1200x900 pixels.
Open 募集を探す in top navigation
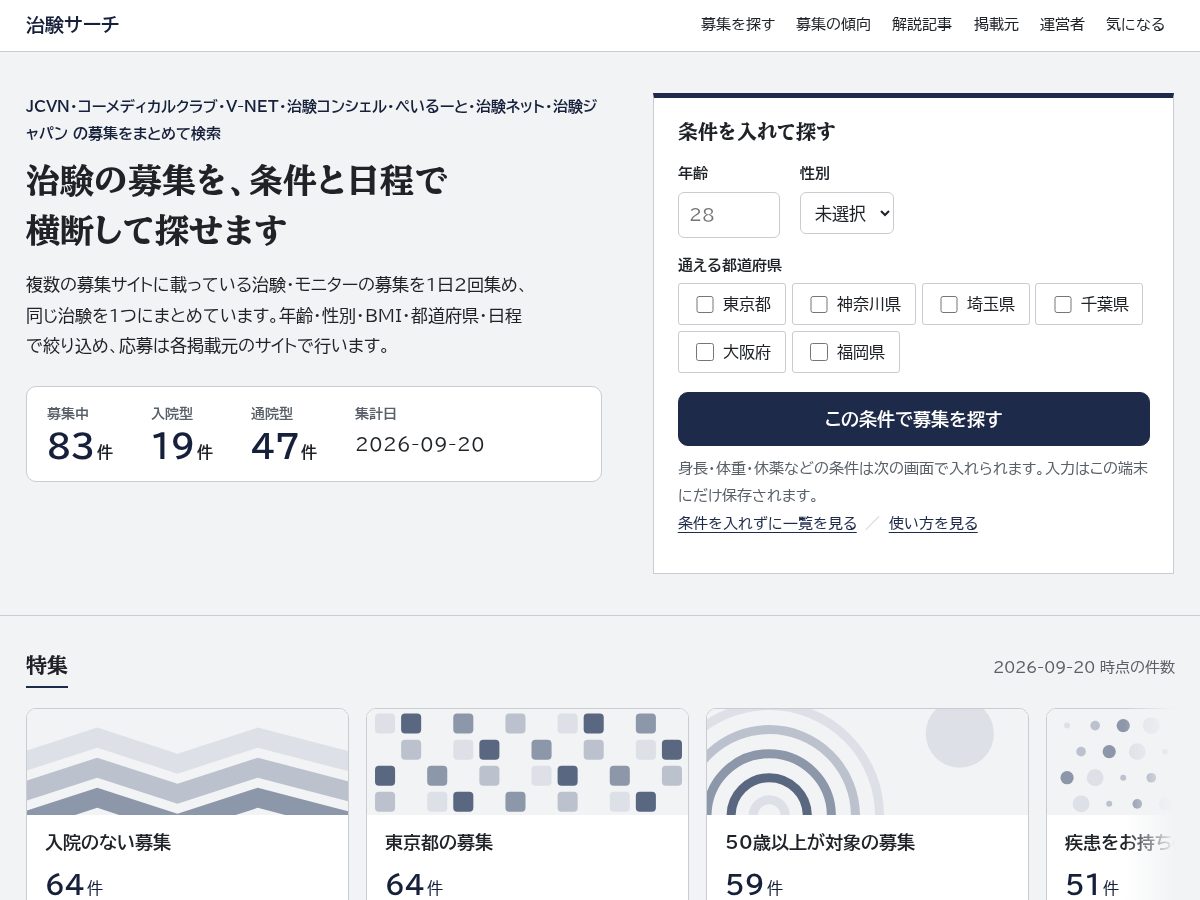pyautogui.click(x=738, y=25)
